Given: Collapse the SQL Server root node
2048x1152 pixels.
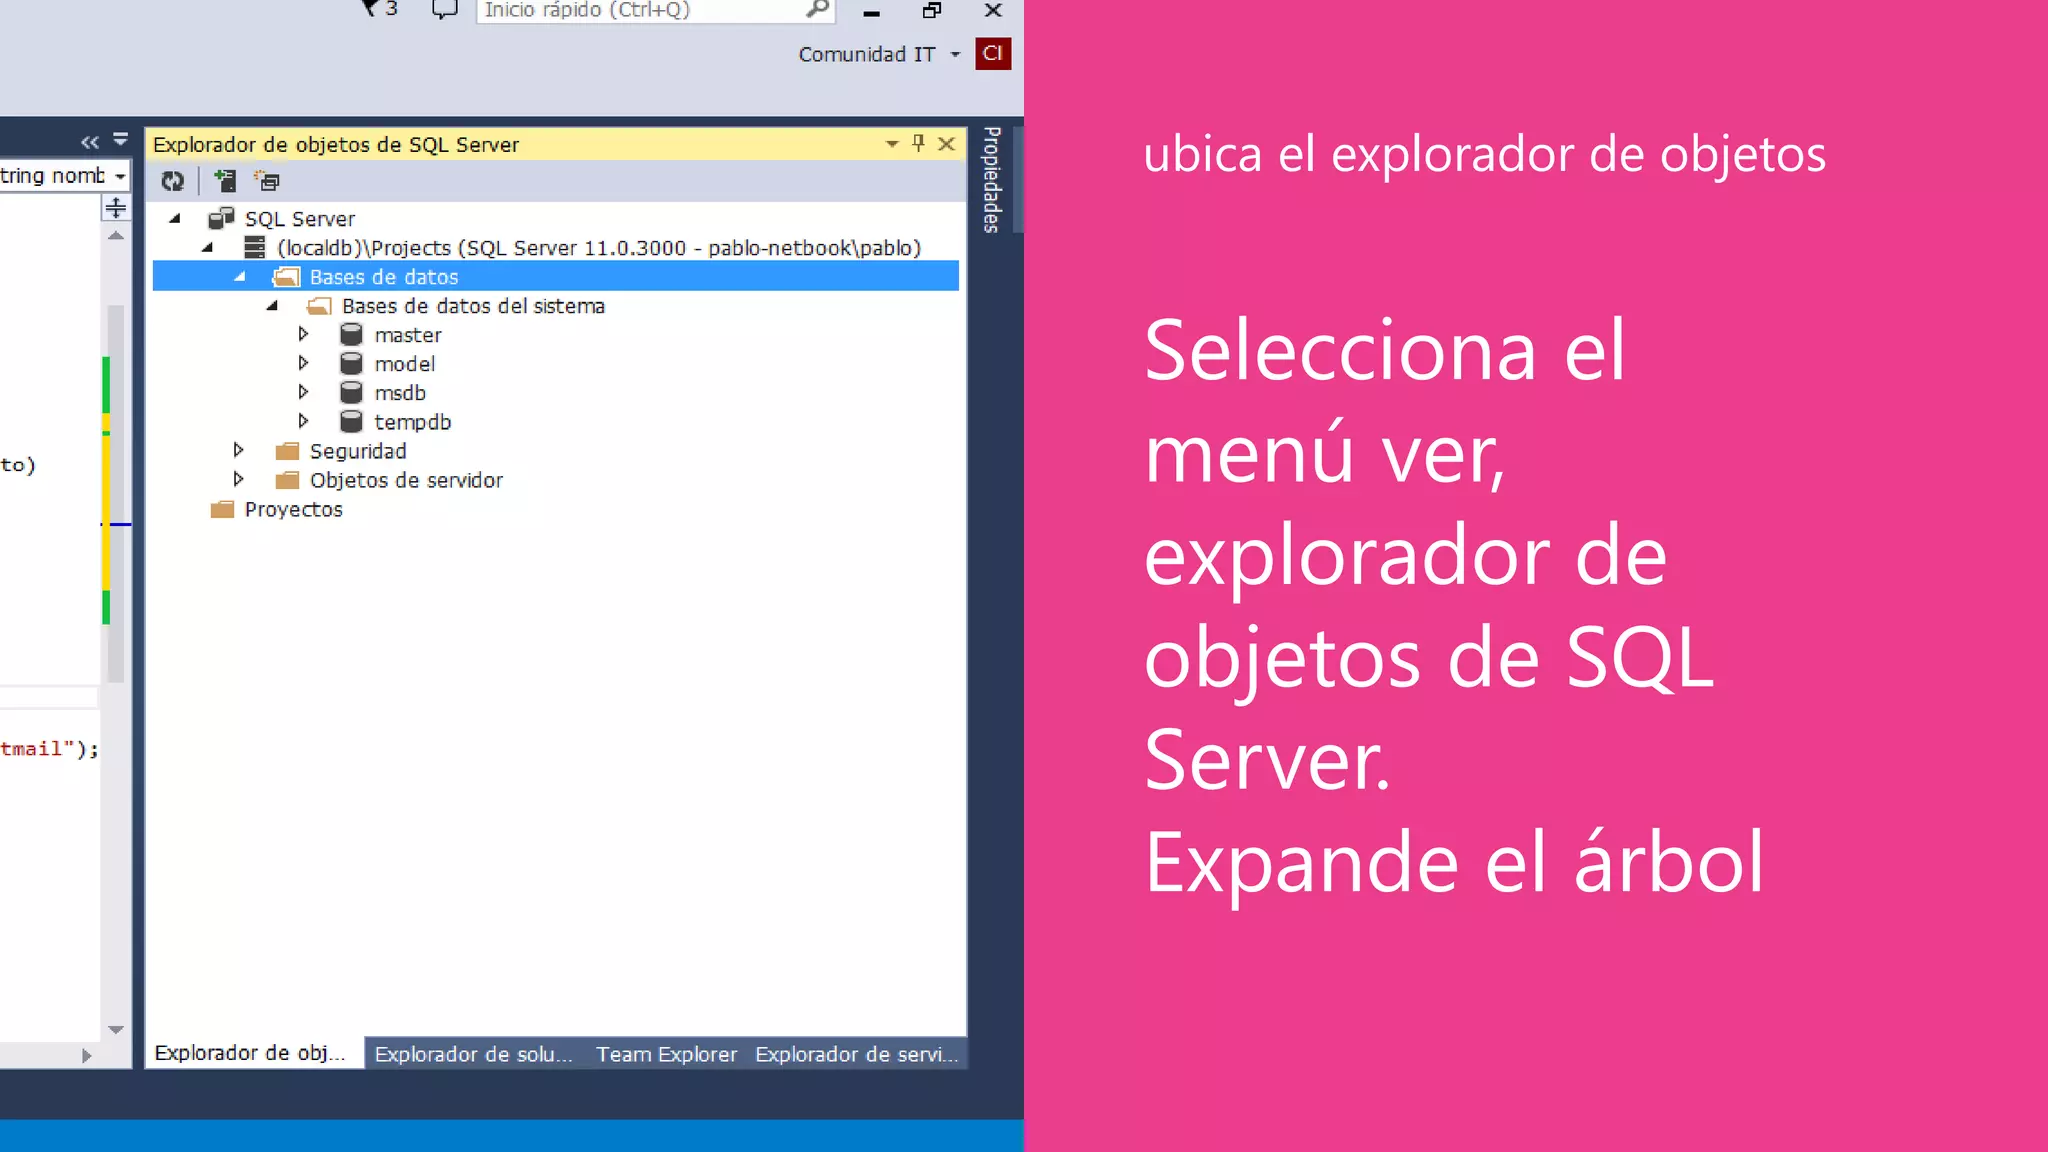Looking at the screenshot, I should point(176,218).
